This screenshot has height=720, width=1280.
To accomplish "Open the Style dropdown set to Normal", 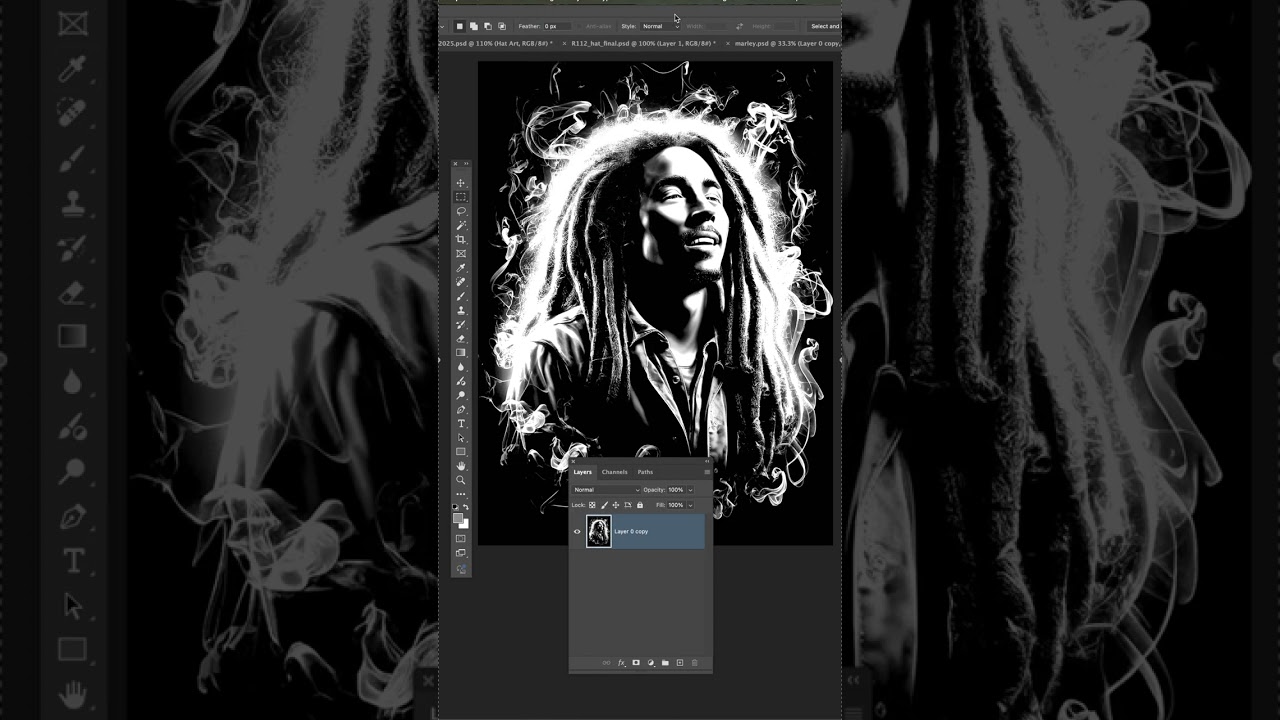I will coord(660,26).
